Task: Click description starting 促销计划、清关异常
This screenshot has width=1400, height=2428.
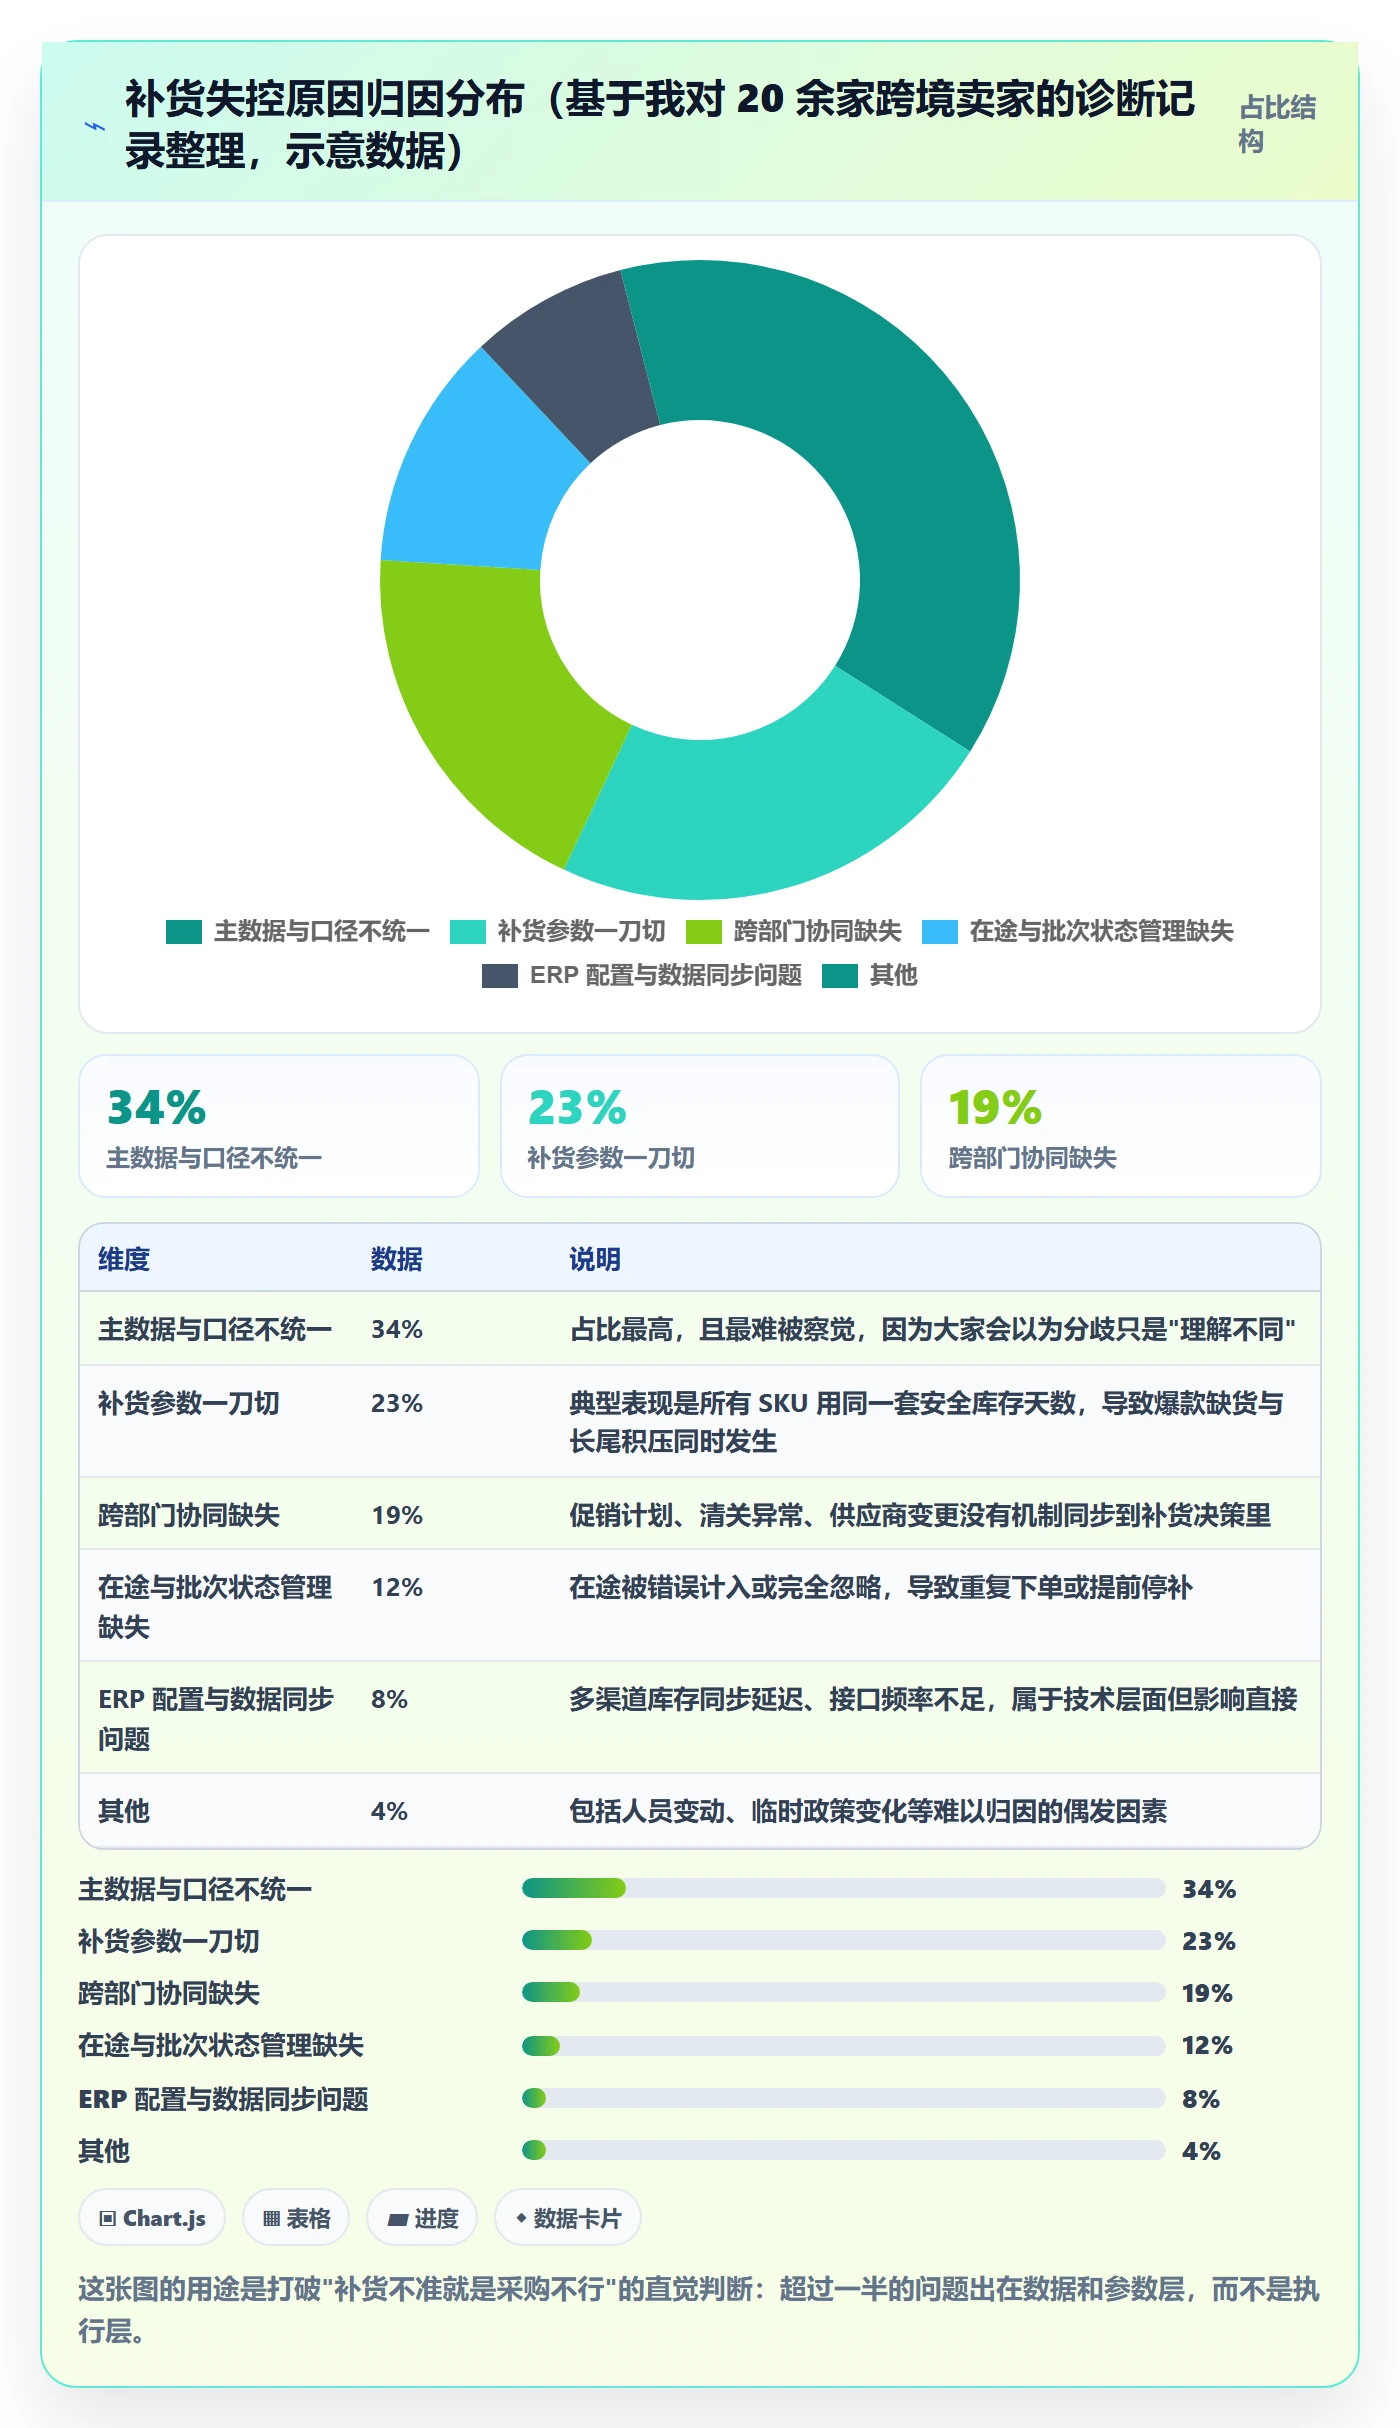Action: point(920,1515)
